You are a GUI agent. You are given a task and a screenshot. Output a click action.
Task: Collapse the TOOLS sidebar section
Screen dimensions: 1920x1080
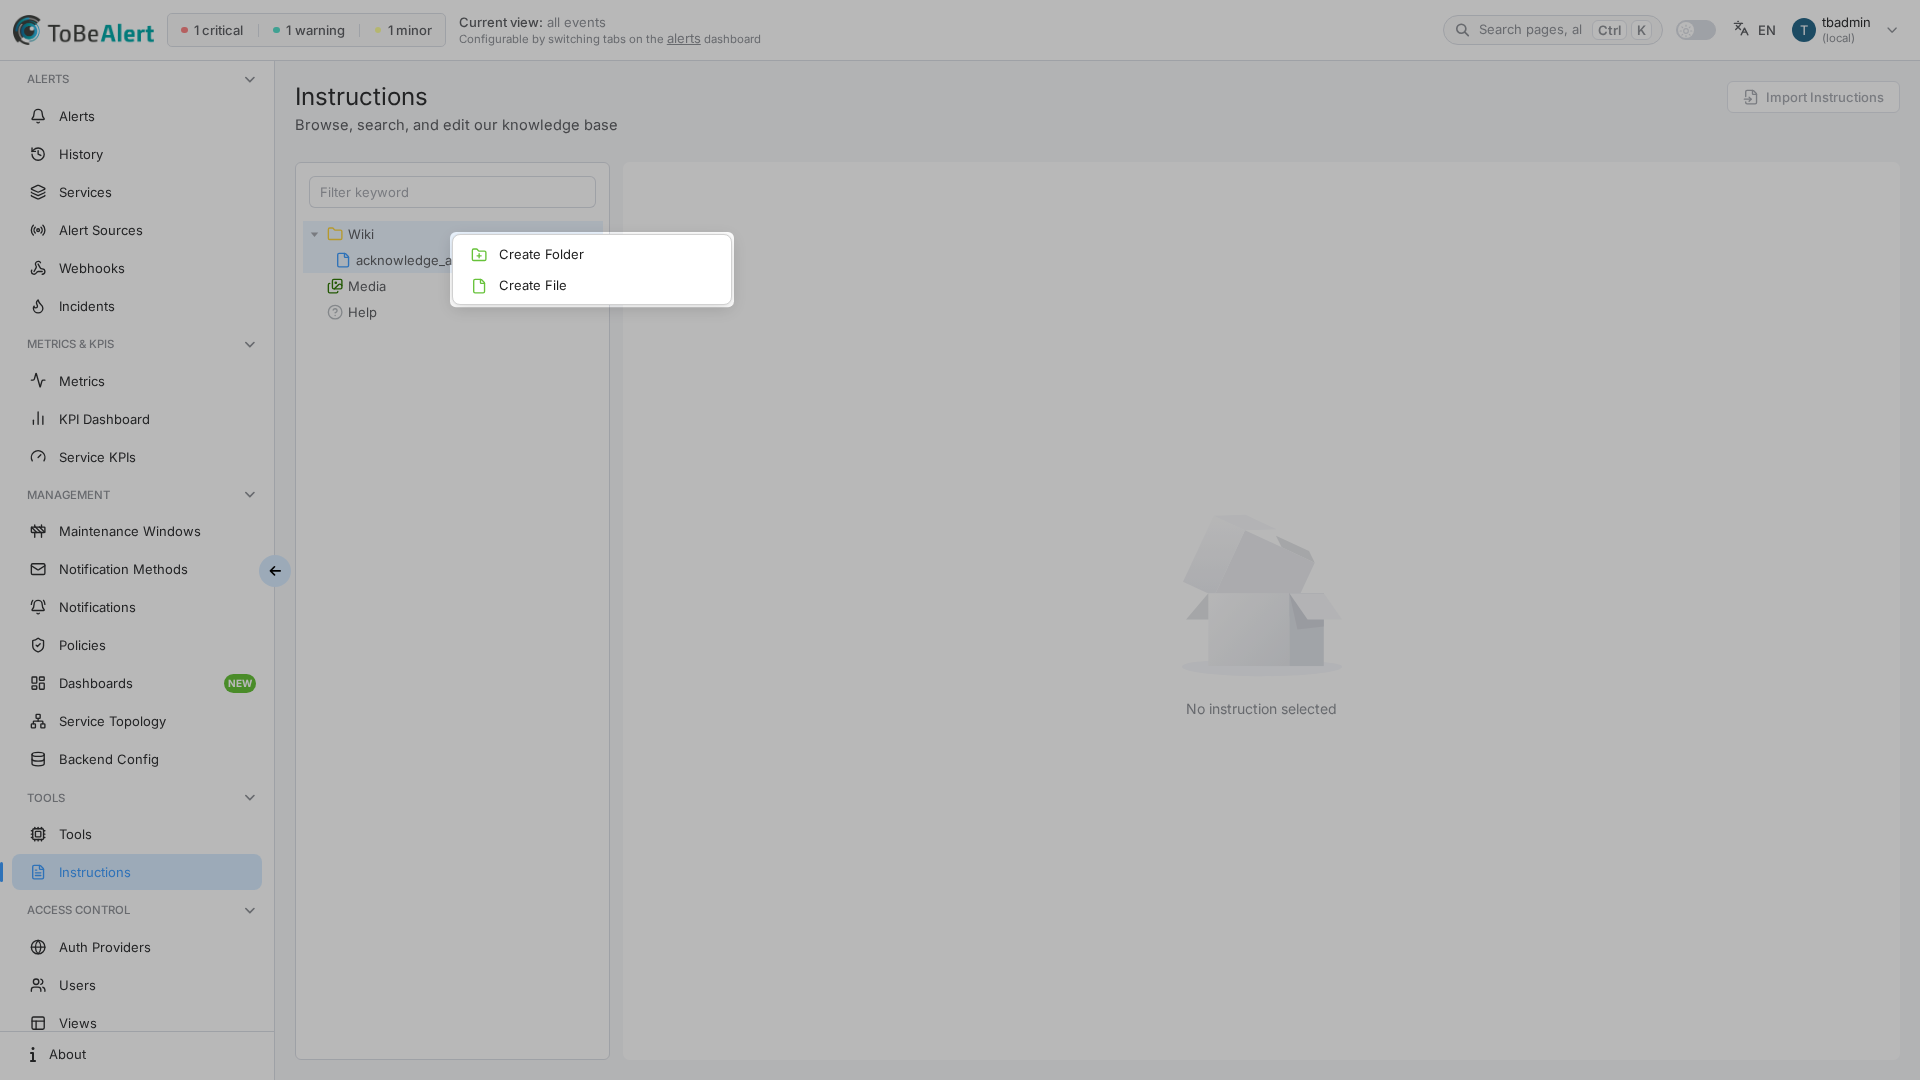click(250, 798)
